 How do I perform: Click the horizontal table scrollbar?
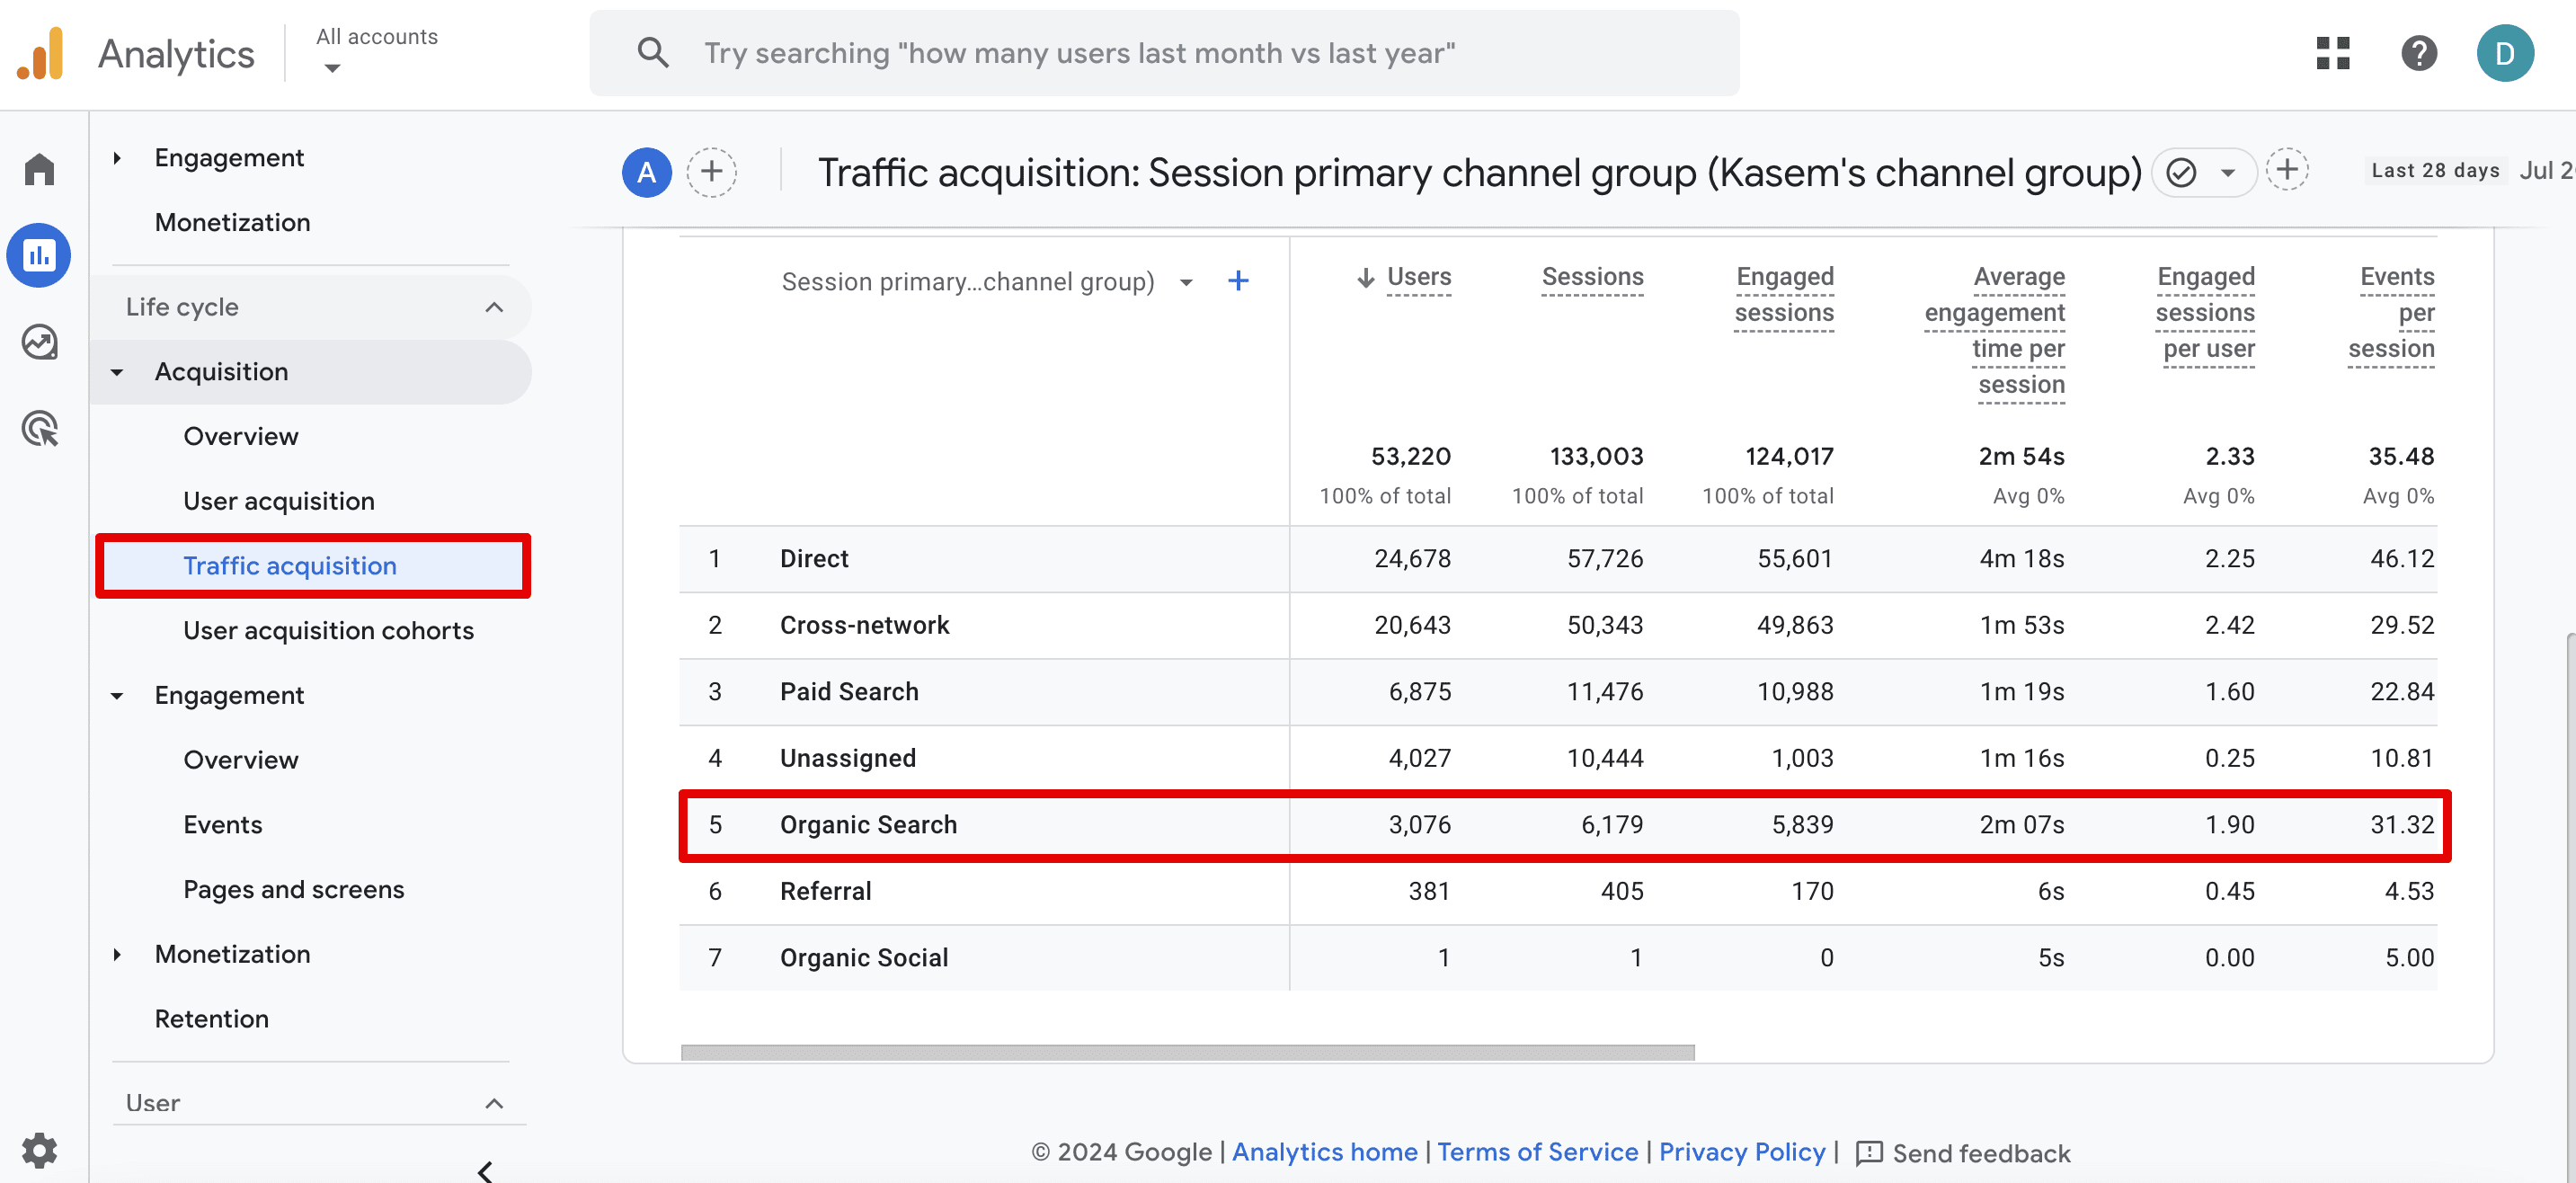point(1187,1051)
